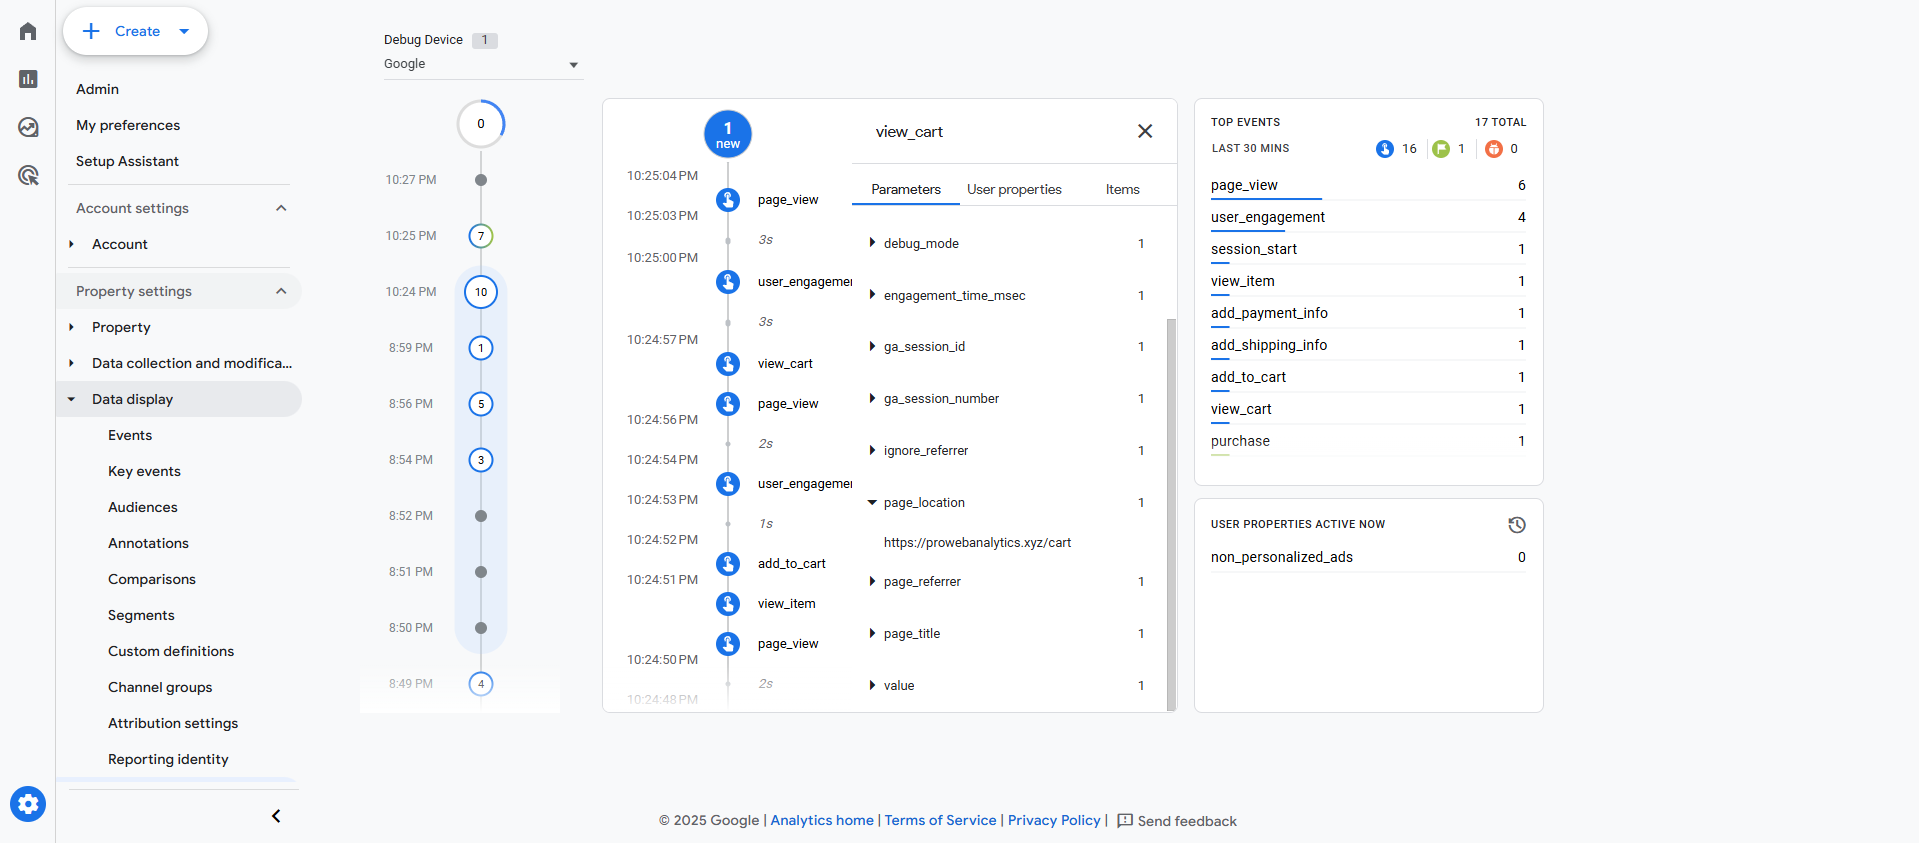Open the Explore icon in left rail

28,127
